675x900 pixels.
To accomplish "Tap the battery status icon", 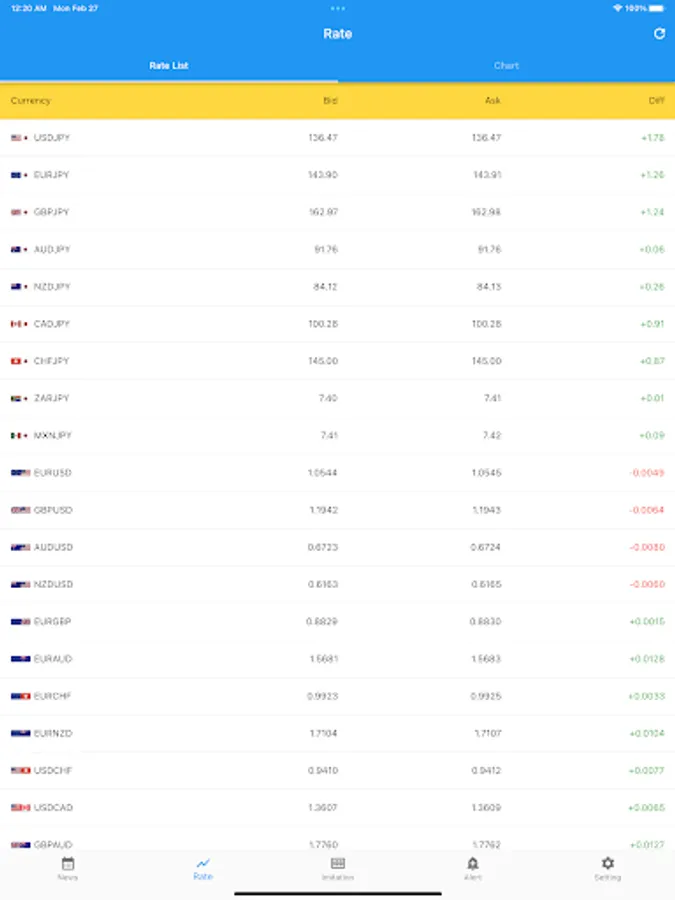I will click(x=656, y=8).
